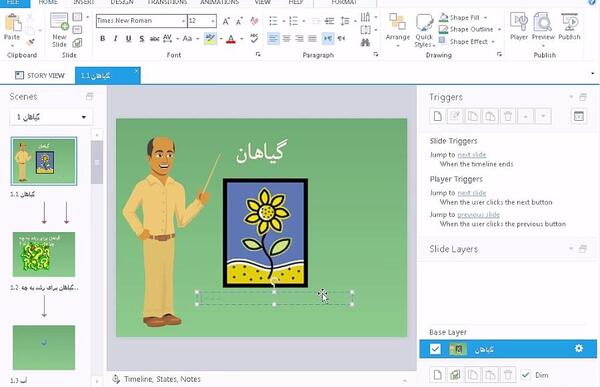This screenshot has width=600, height=387.
Task: Click the 'previous slide' trigger link
Action: point(478,214)
